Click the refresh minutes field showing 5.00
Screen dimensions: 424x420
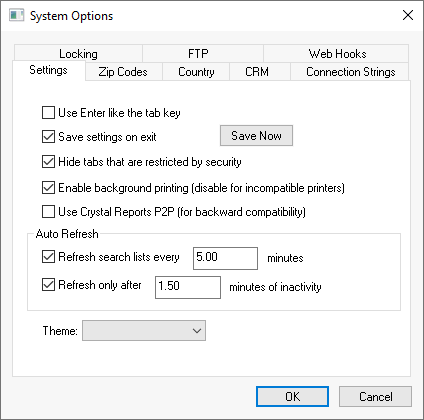[x=225, y=258]
